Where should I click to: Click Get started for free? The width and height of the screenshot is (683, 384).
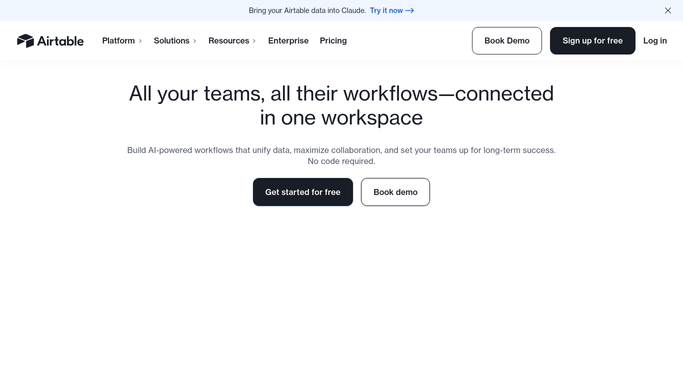point(303,192)
